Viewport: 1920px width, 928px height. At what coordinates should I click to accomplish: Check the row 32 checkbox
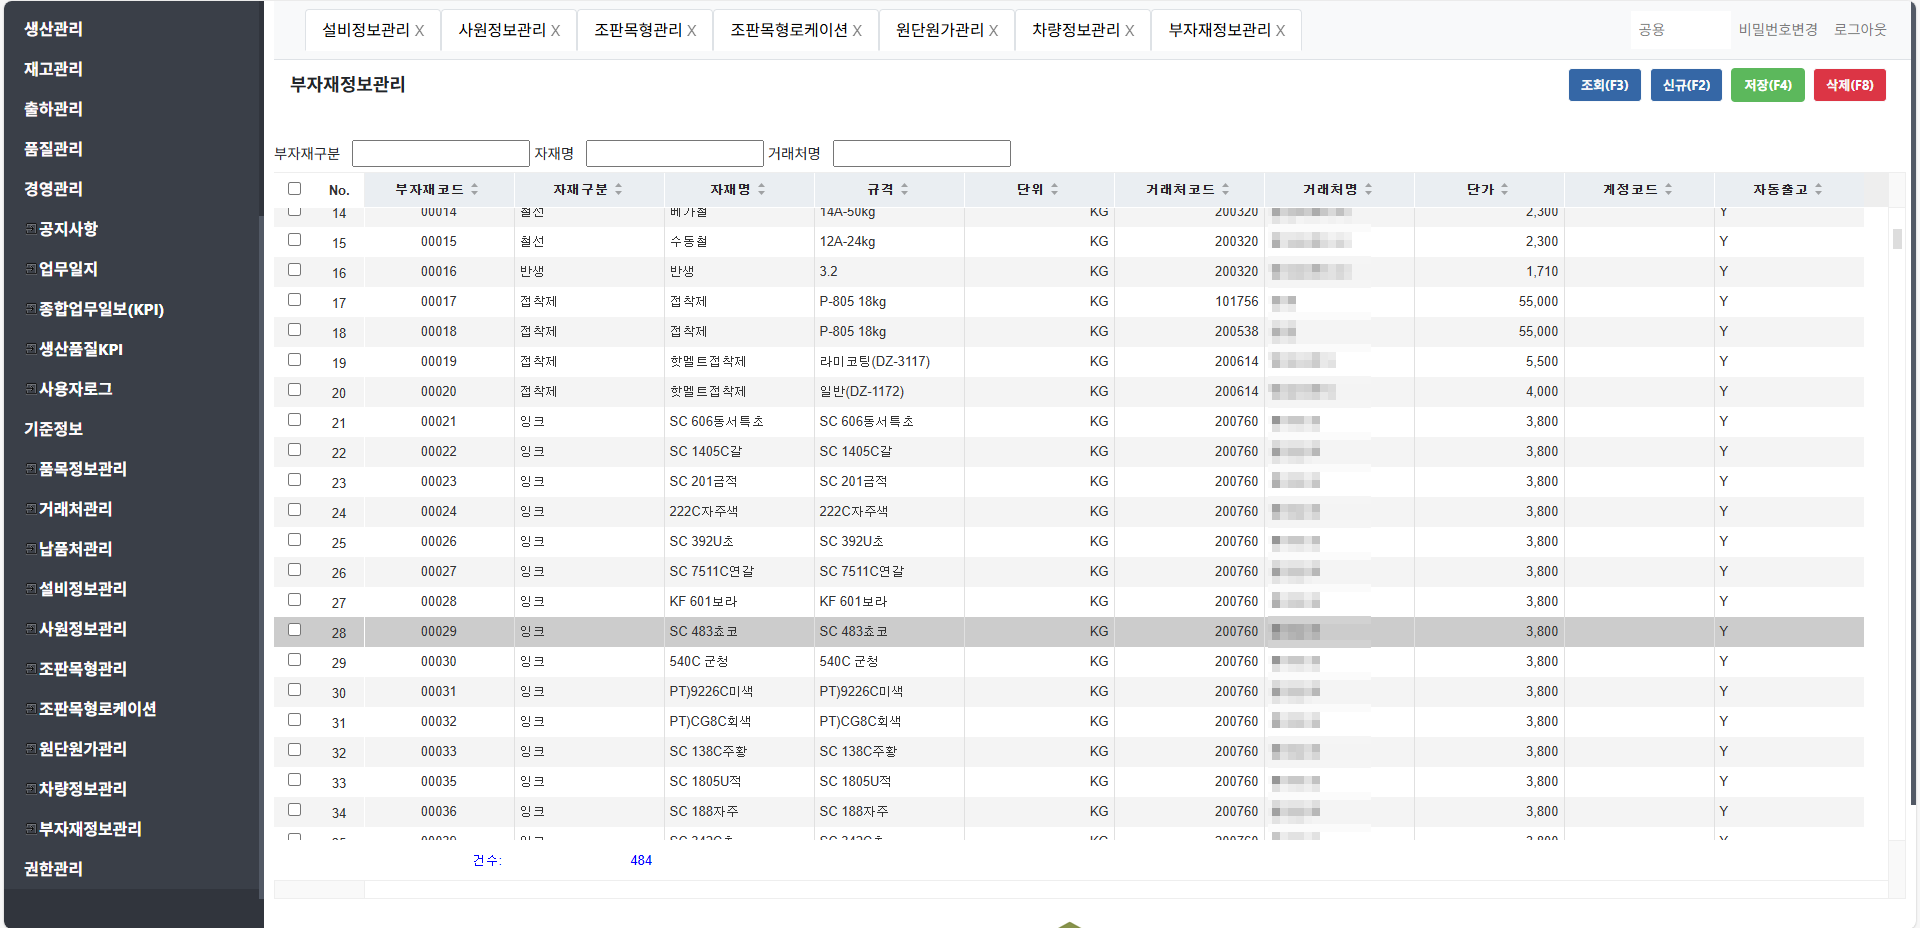[294, 750]
